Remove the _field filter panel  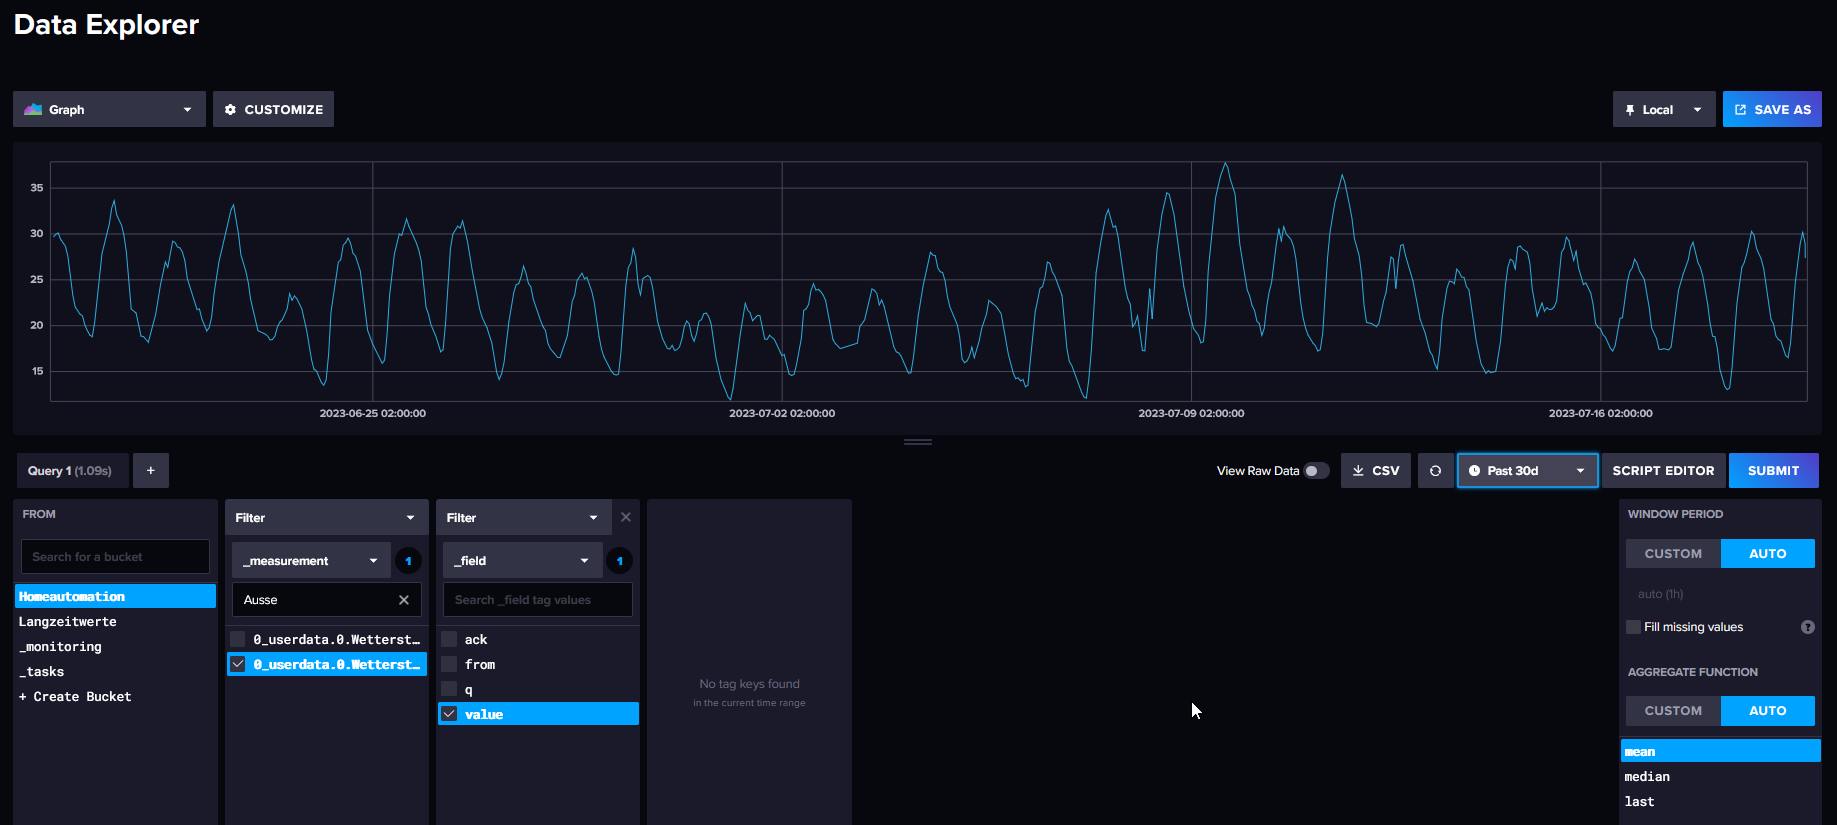pos(626,517)
